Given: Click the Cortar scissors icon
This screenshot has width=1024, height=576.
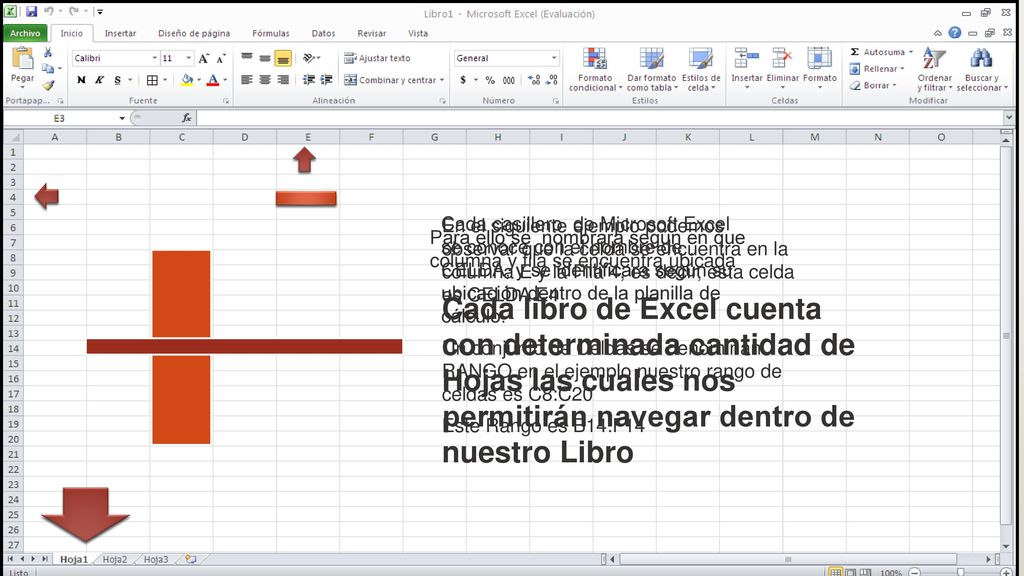Looking at the screenshot, I should coord(48,52).
